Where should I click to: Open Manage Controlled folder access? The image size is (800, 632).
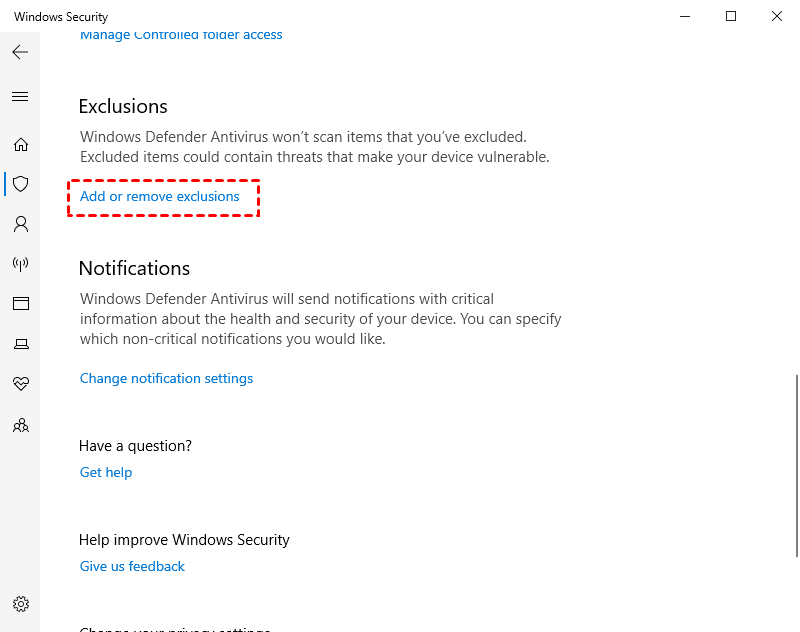(181, 34)
